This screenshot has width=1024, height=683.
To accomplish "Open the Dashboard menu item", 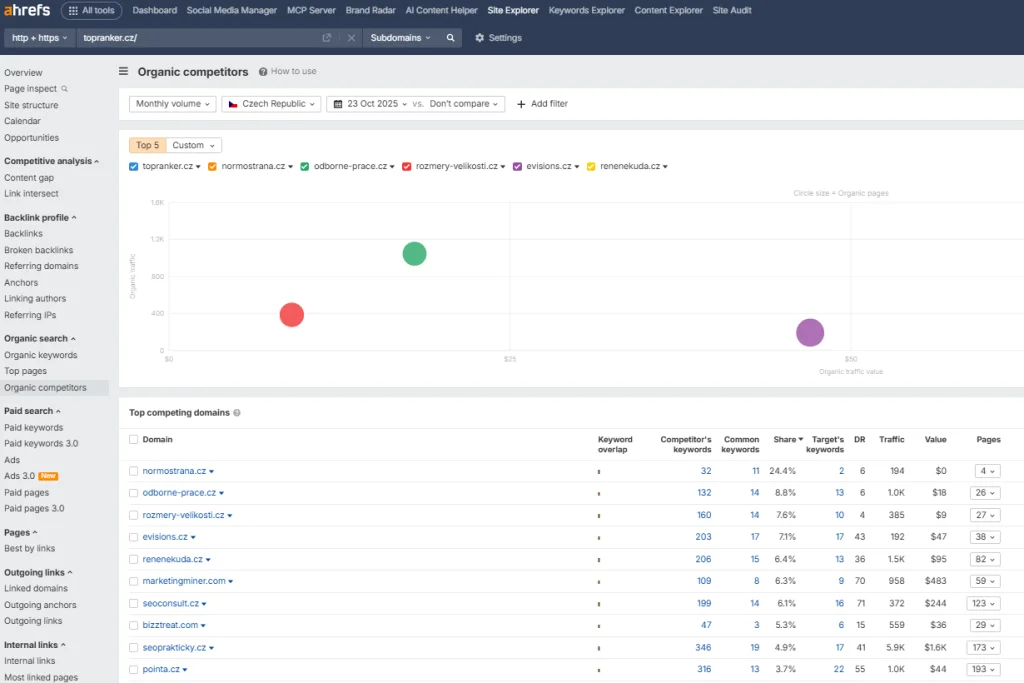I will 155,10.
